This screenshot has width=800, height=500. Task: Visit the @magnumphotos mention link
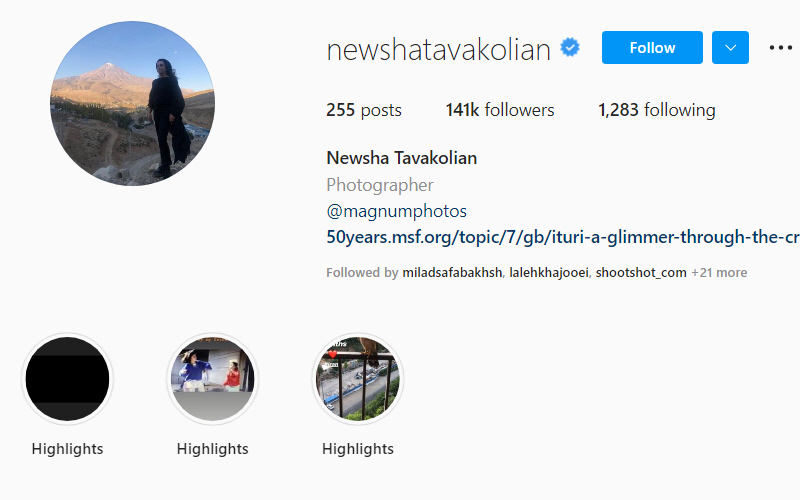(x=396, y=211)
